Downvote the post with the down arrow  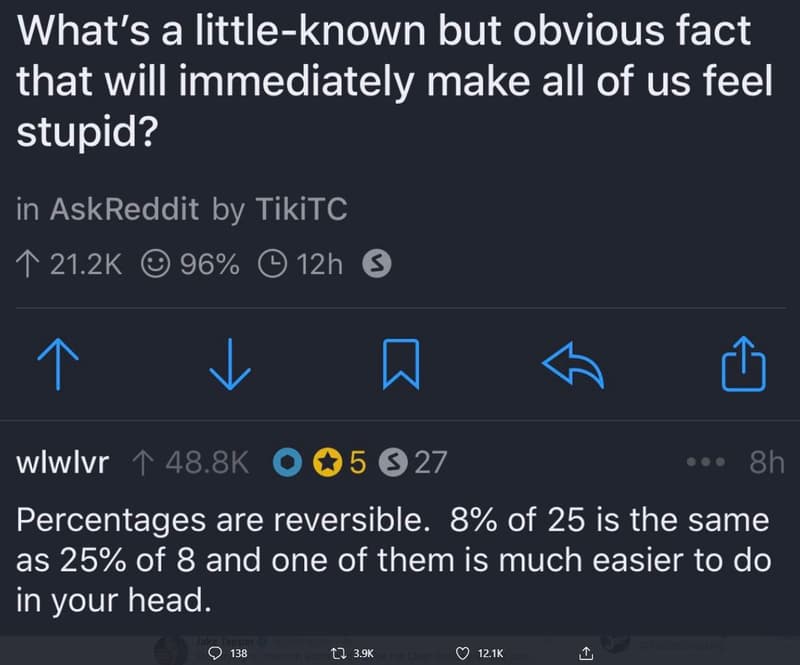[x=229, y=365]
